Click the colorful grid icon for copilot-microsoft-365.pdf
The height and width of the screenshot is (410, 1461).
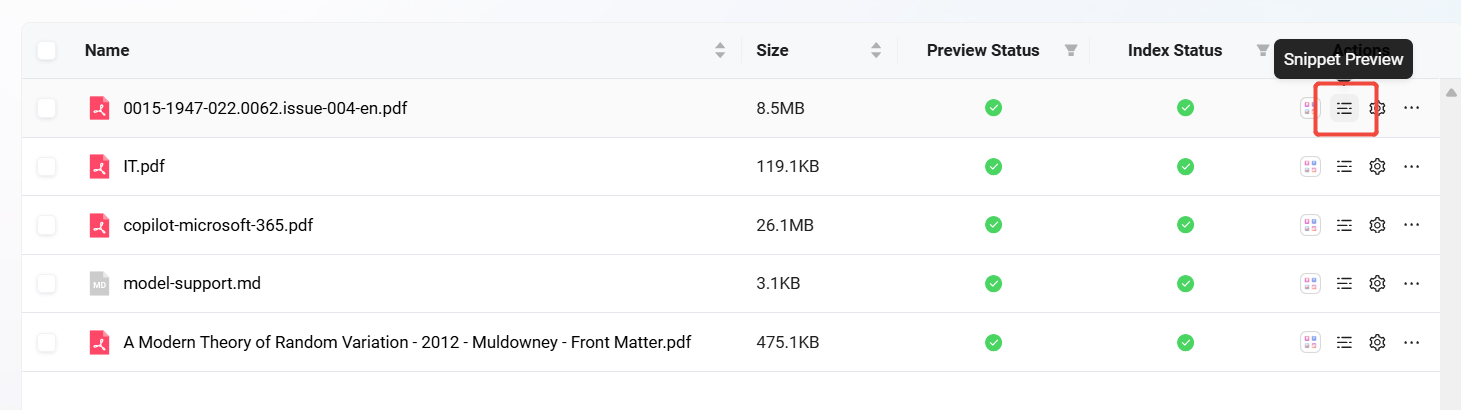[x=1310, y=225]
